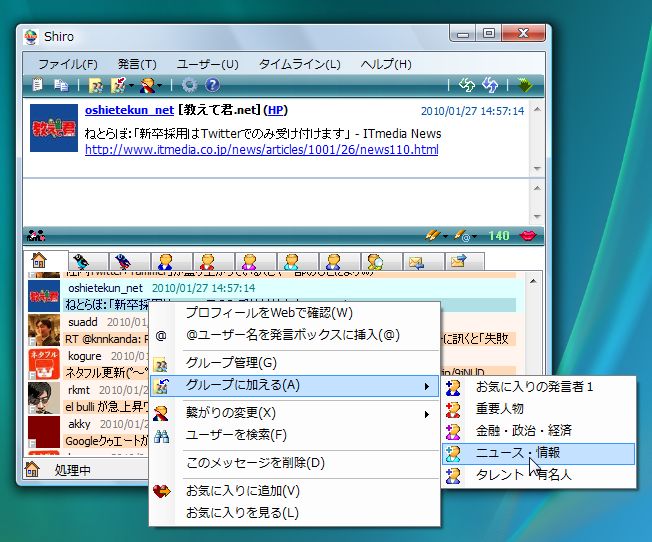Viewport: 652px width, 542px height.
Task: Click the red lips post icon
Action: point(528,236)
